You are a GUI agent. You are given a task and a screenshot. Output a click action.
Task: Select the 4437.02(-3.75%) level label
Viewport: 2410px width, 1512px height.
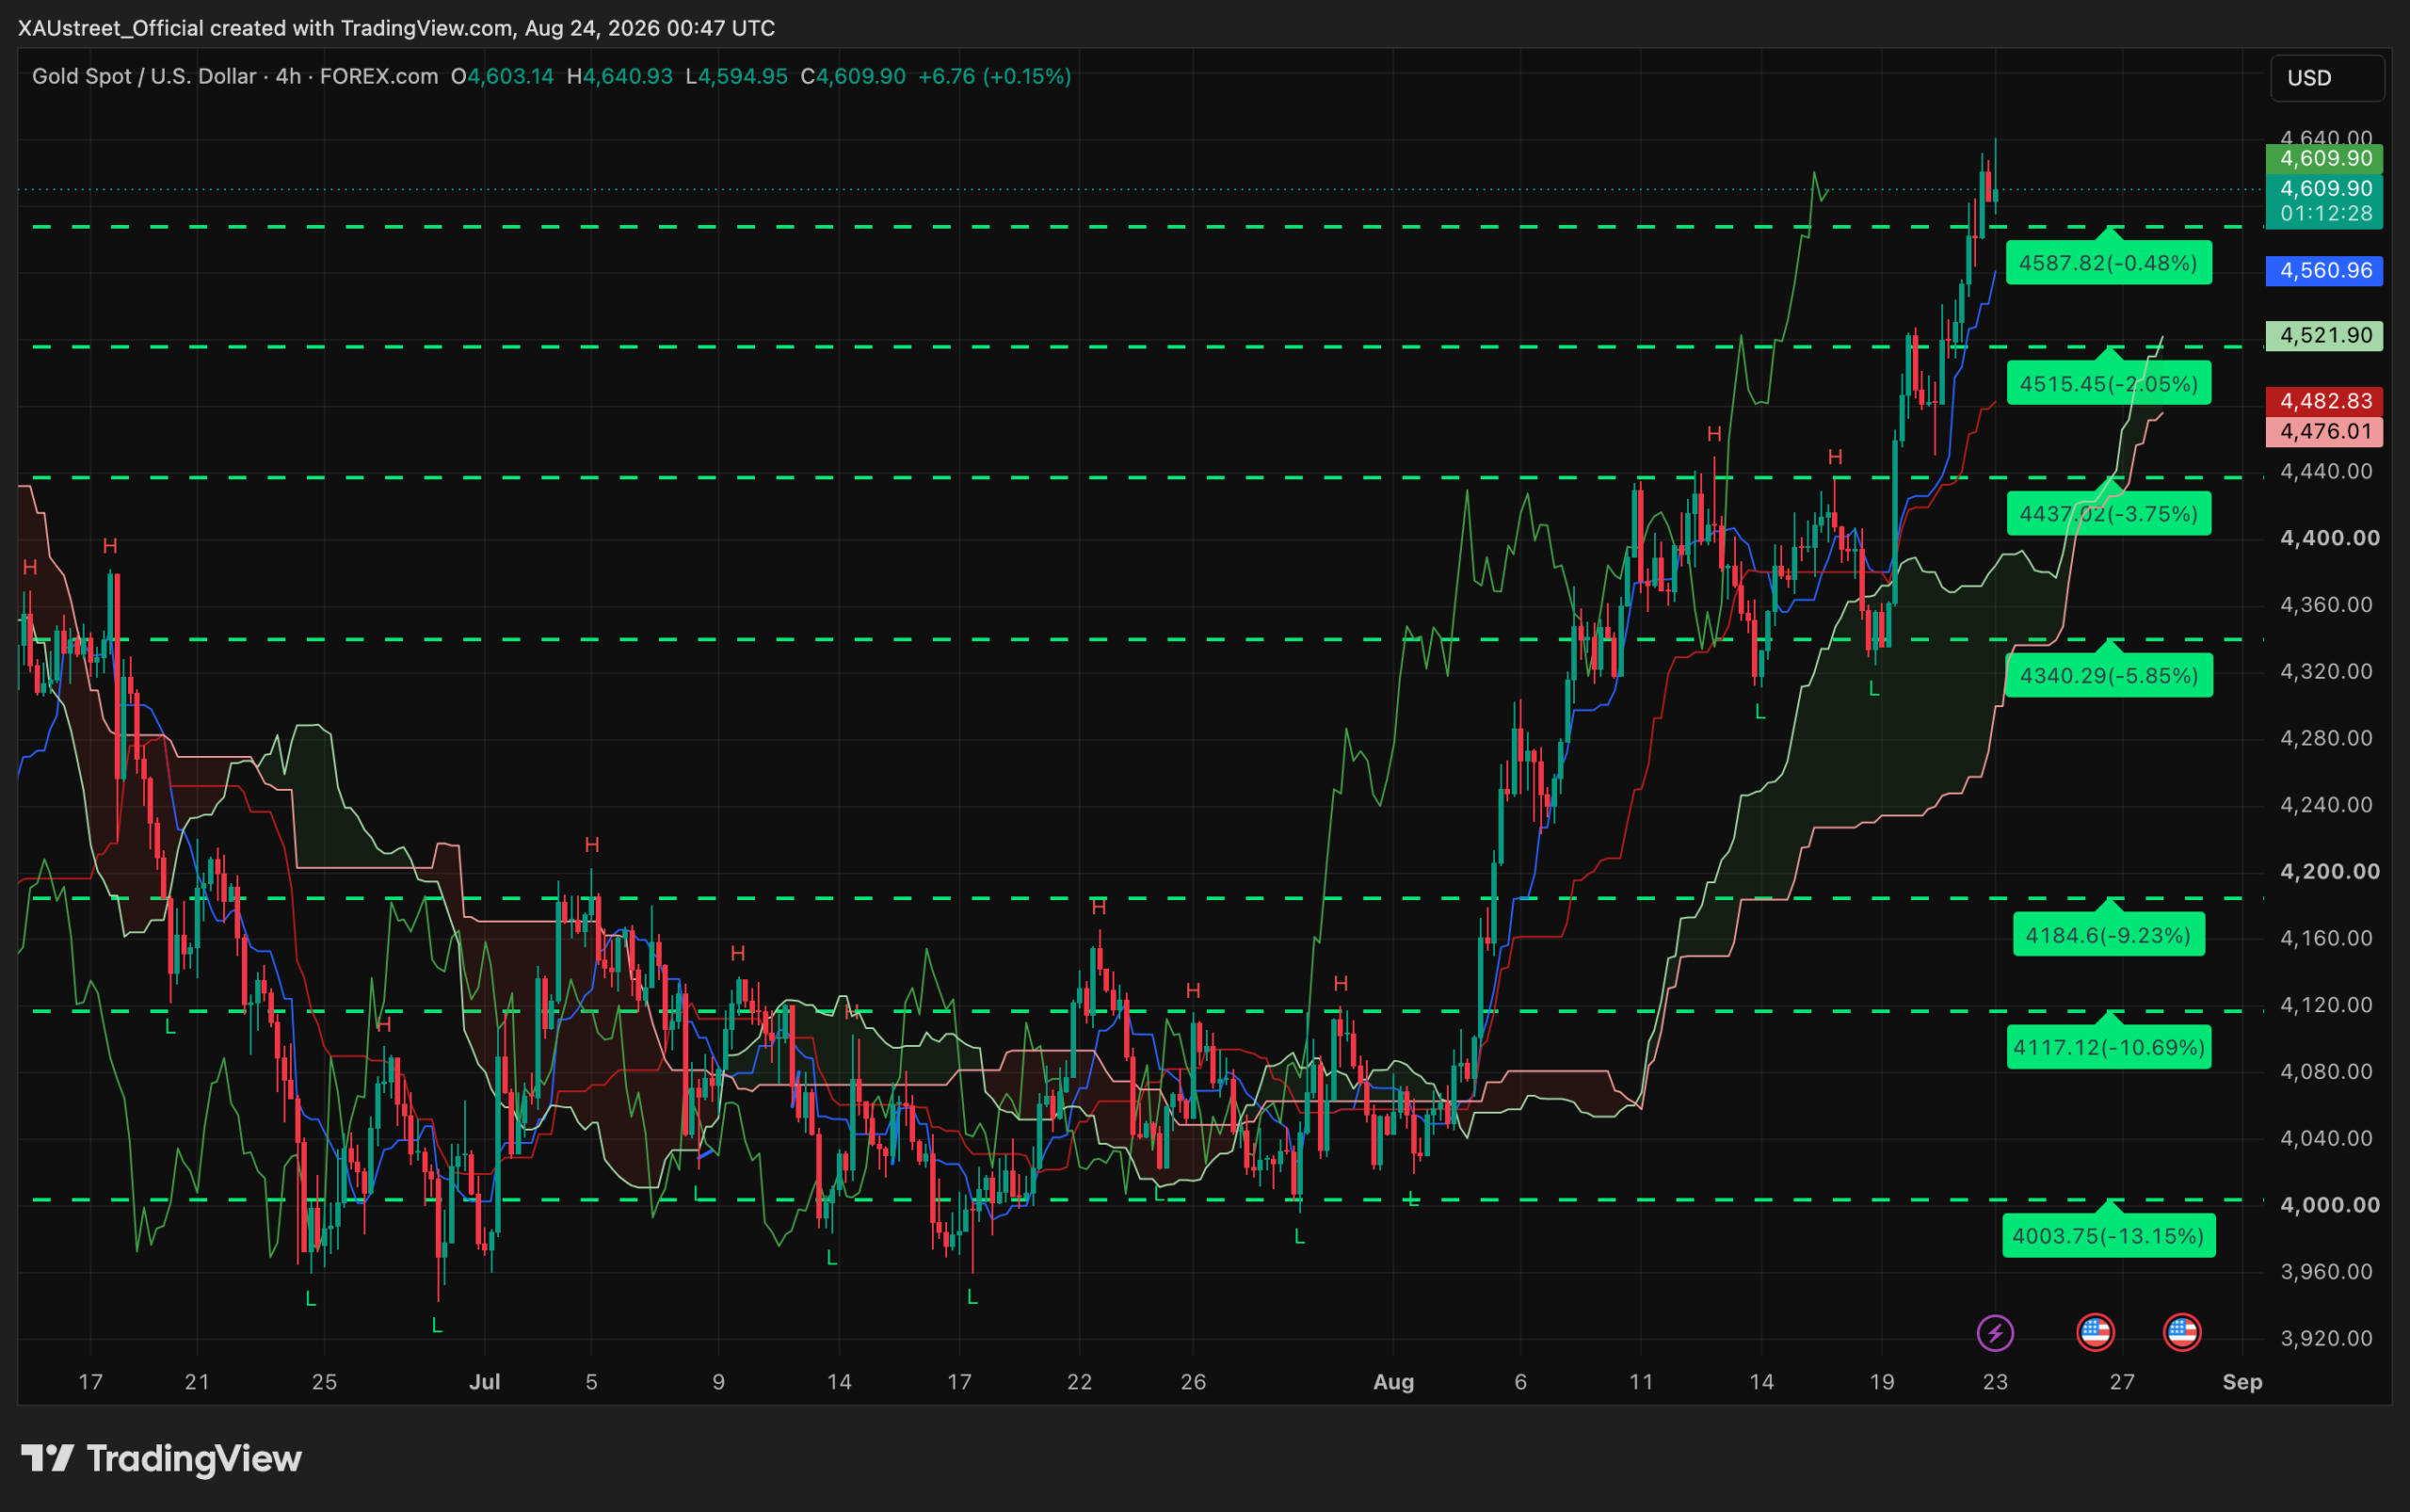[x=2108, y=514]
